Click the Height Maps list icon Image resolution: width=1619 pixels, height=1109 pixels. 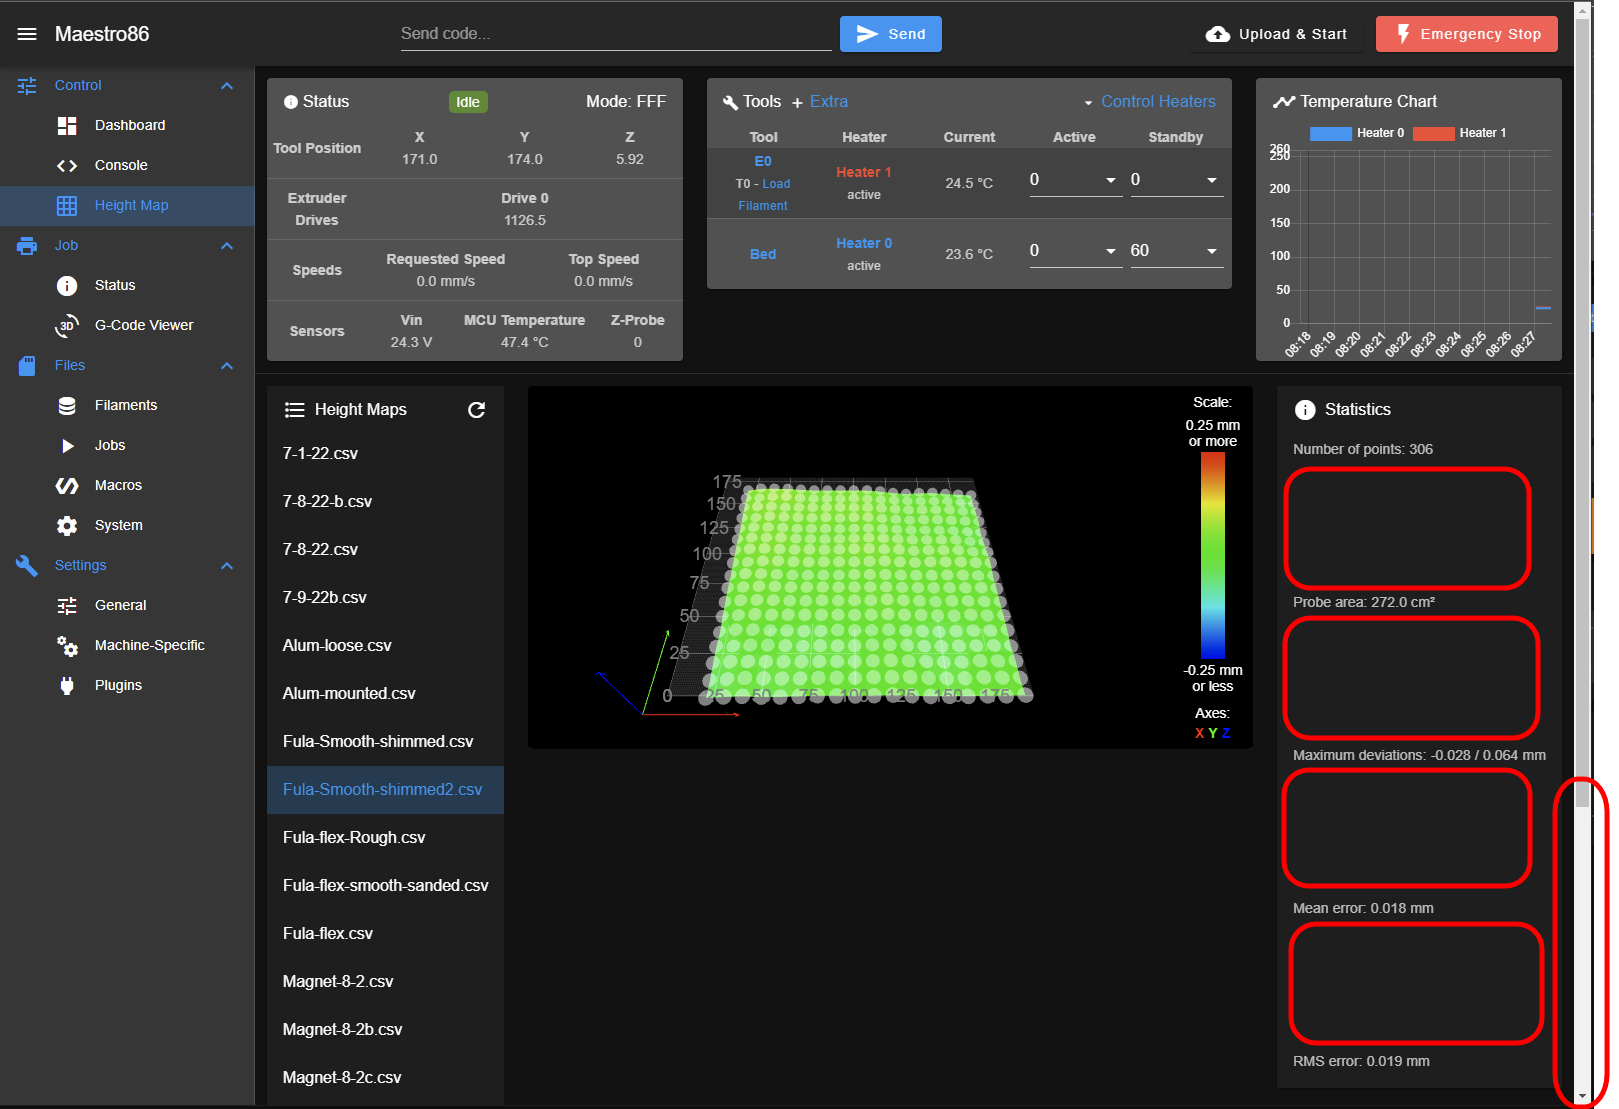coord(294,409)
